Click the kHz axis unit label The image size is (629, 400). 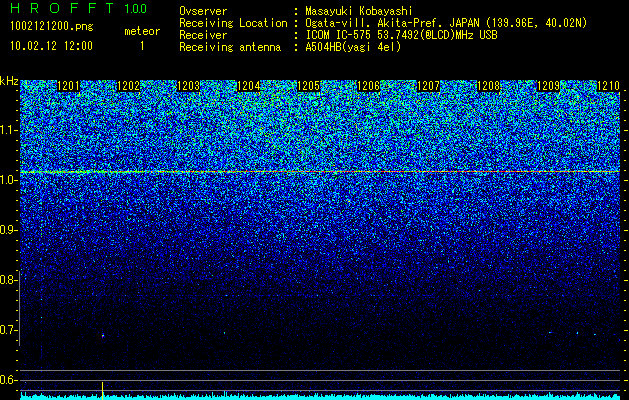(x=9, y=81)
